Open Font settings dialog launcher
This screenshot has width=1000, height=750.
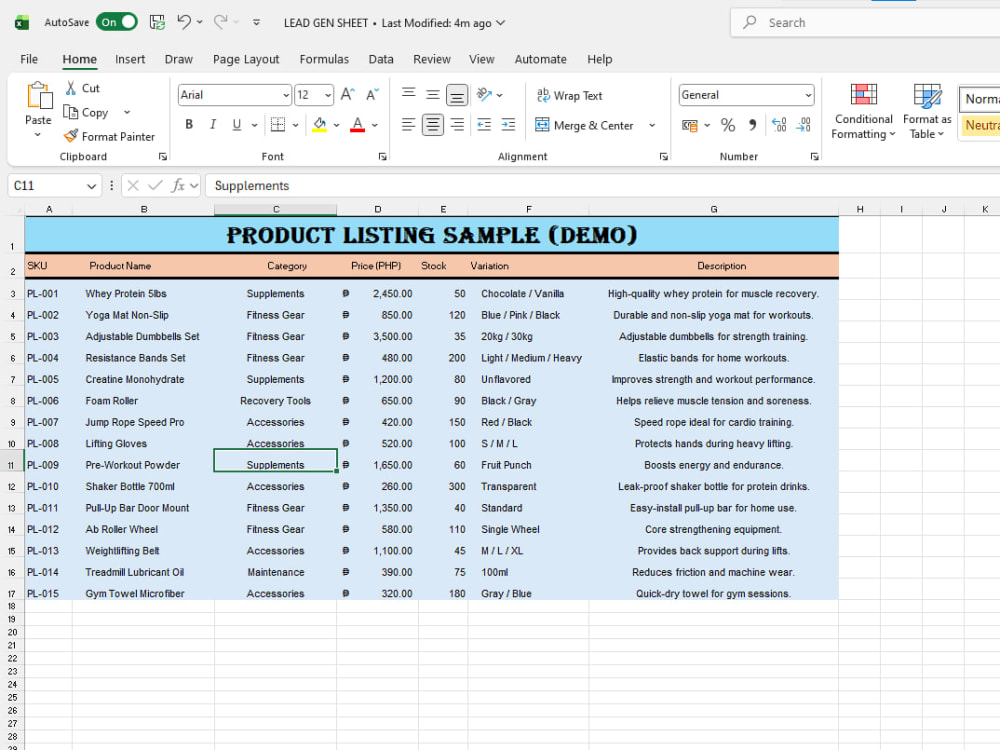[382, 156]
